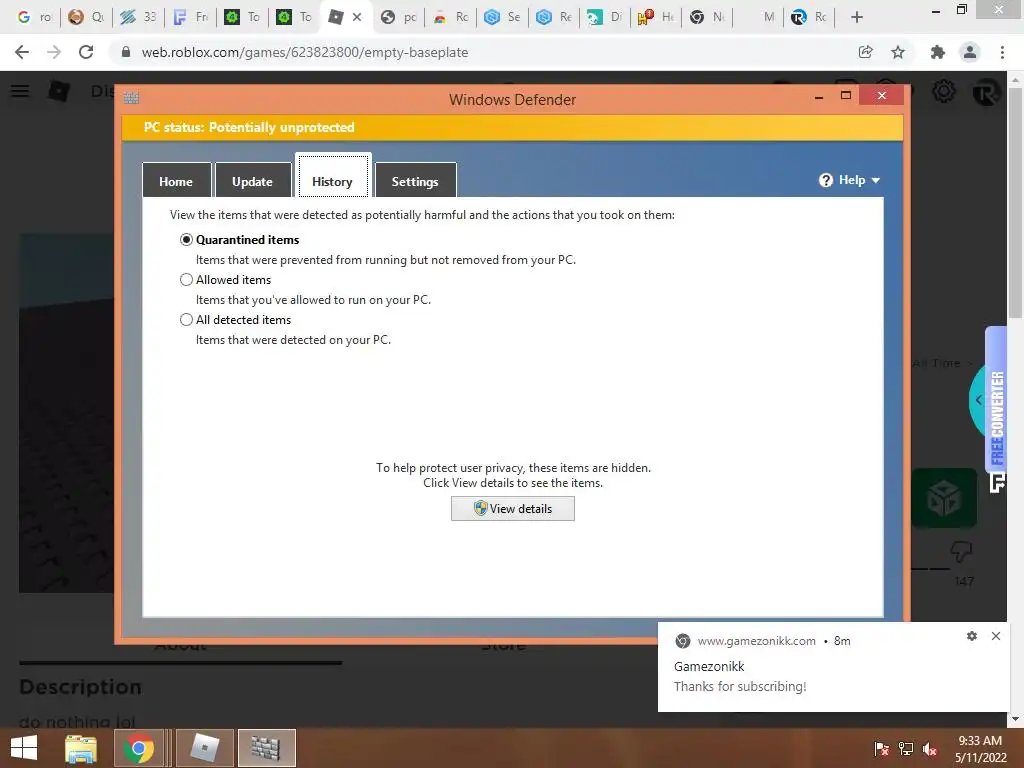Image resolution: width=1024 pixels, height=768 pixels.
Task: Click the View details button
Action: 513,509
